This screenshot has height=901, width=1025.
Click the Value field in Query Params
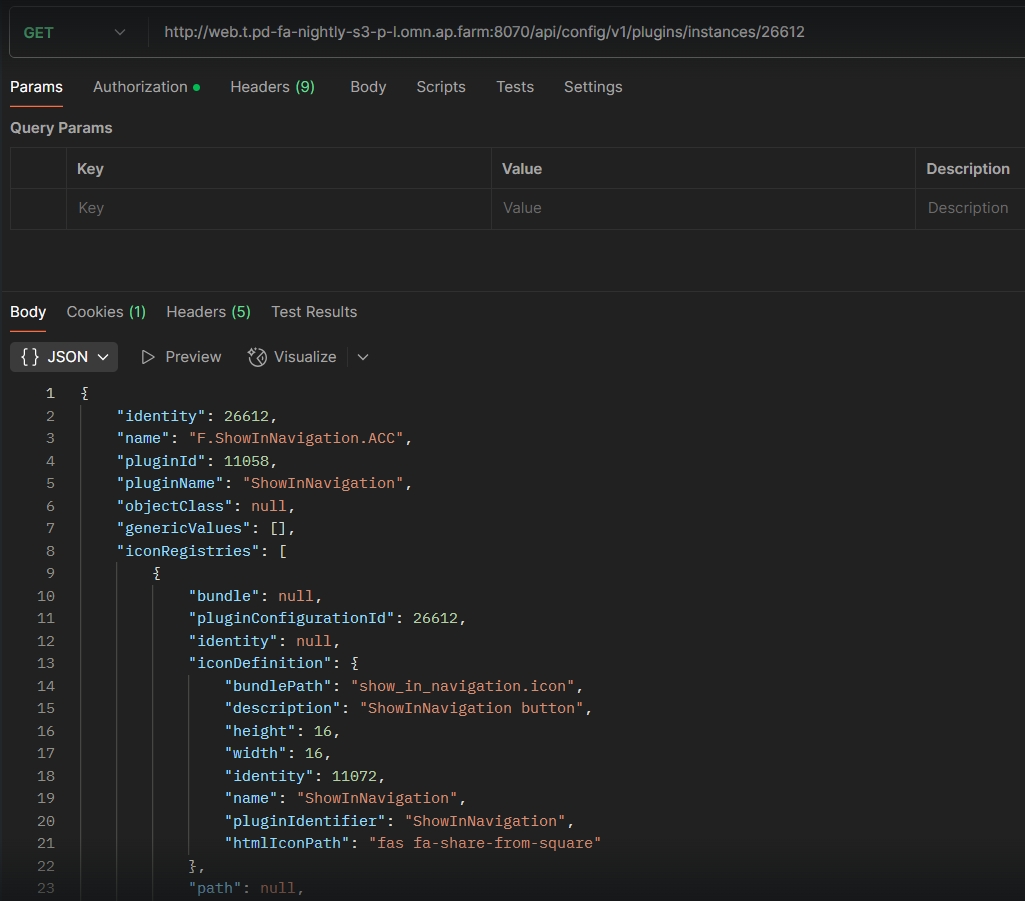(x=702, y=208)
